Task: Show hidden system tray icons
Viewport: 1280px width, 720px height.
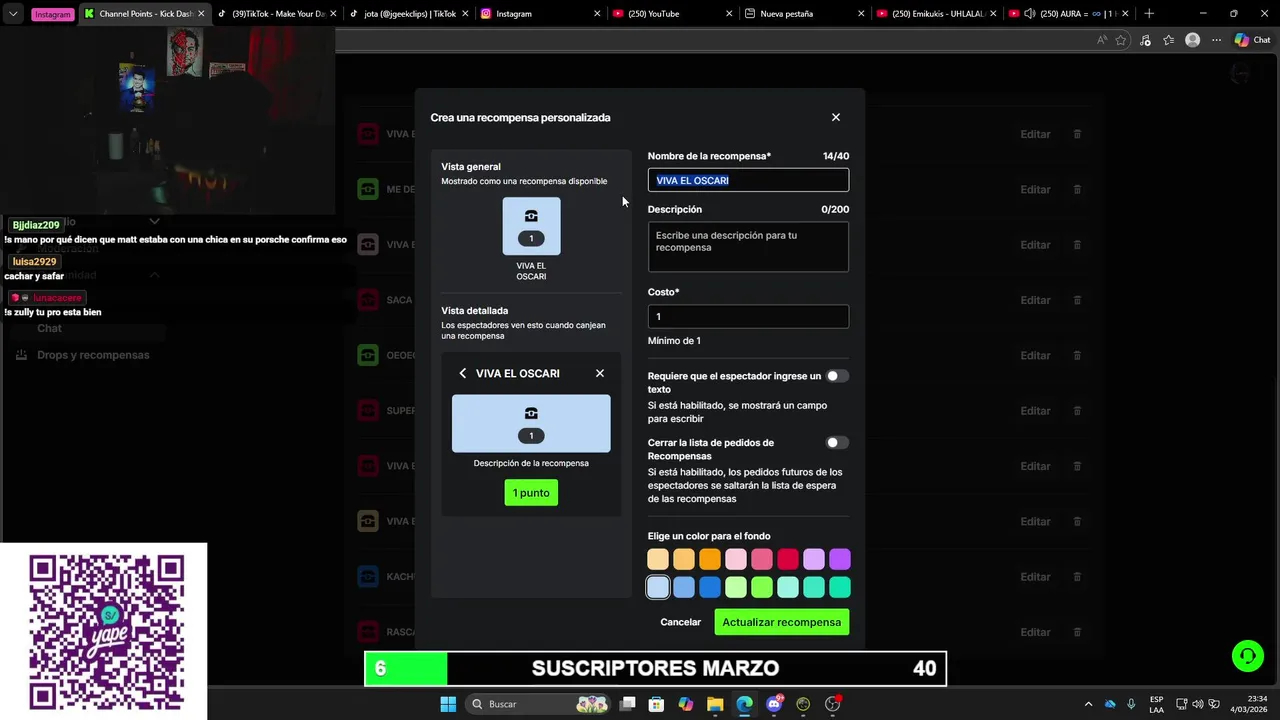Action: coord(1089,704)
